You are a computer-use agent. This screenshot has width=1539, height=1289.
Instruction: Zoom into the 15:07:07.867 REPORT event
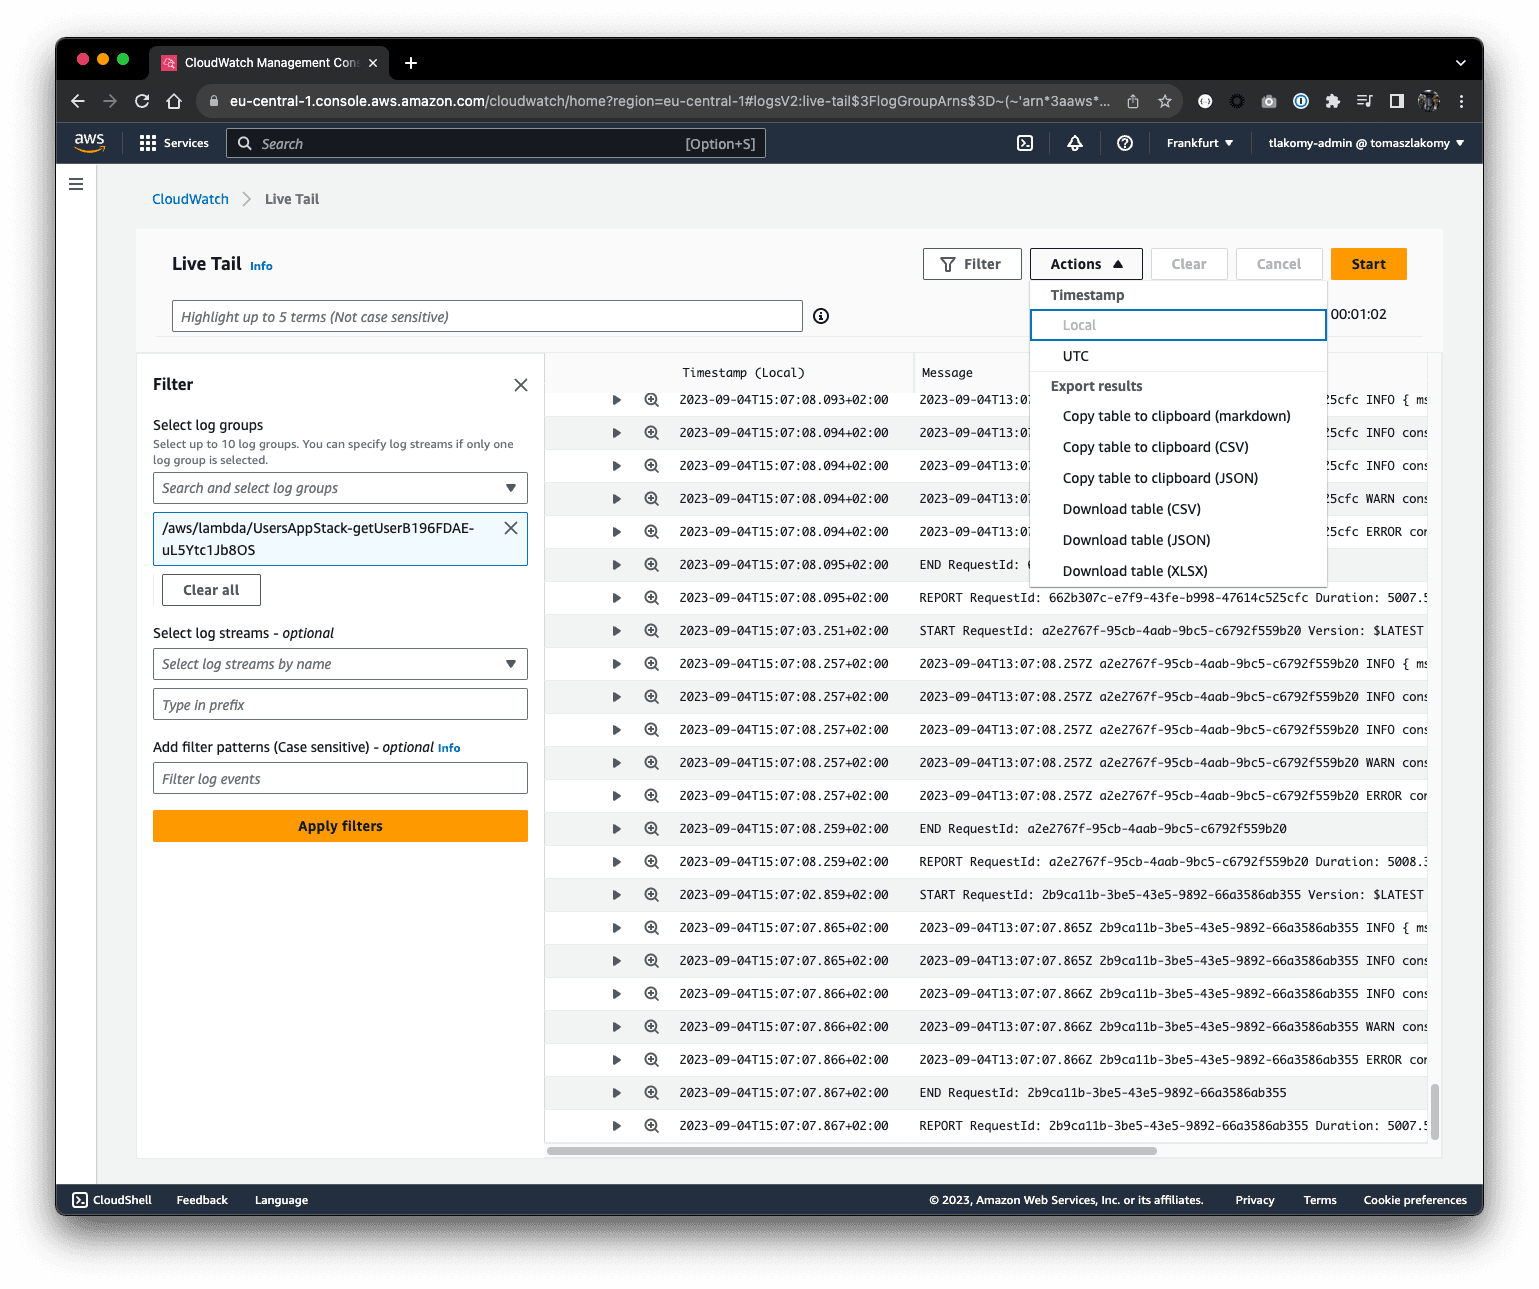(x=651, y=1126)
